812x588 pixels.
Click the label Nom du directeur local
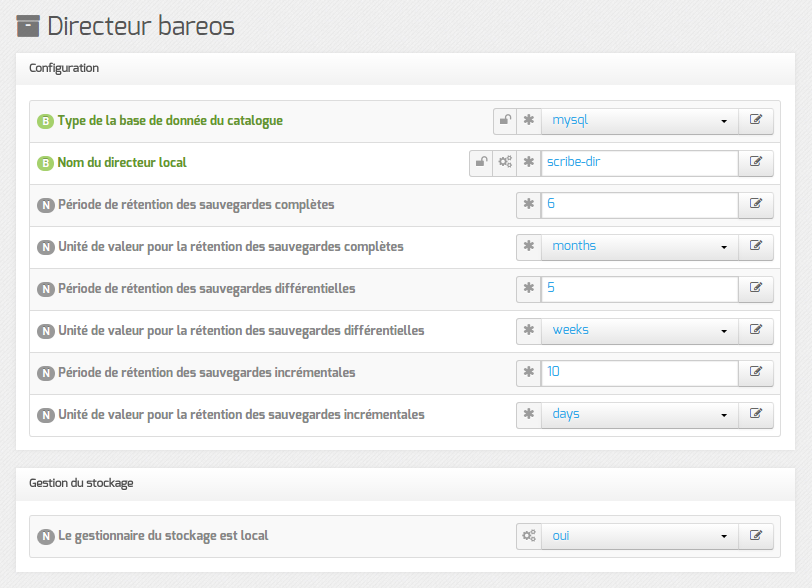(x=122, y=163)
